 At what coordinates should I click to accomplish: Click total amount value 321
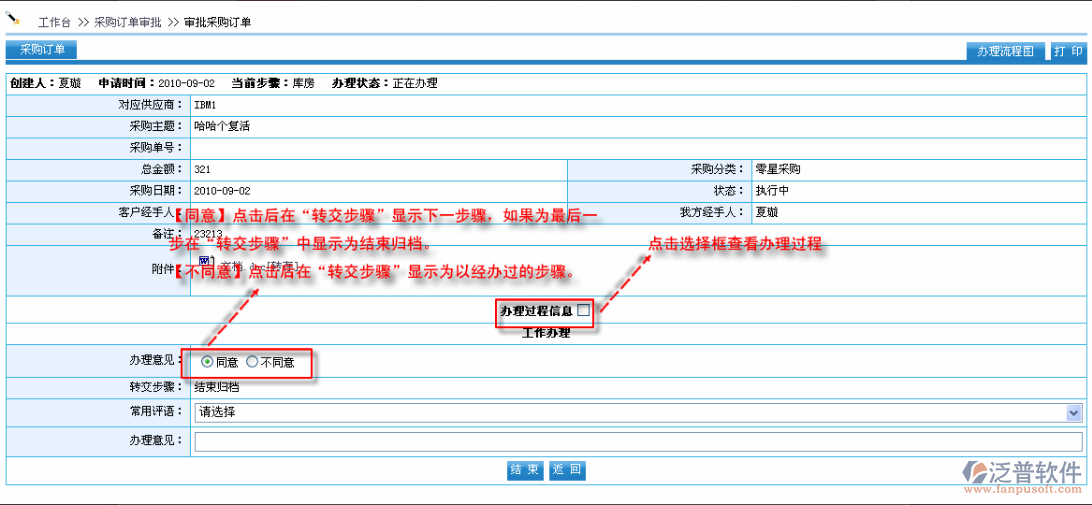pyautogui.click(x=203, y=169)
